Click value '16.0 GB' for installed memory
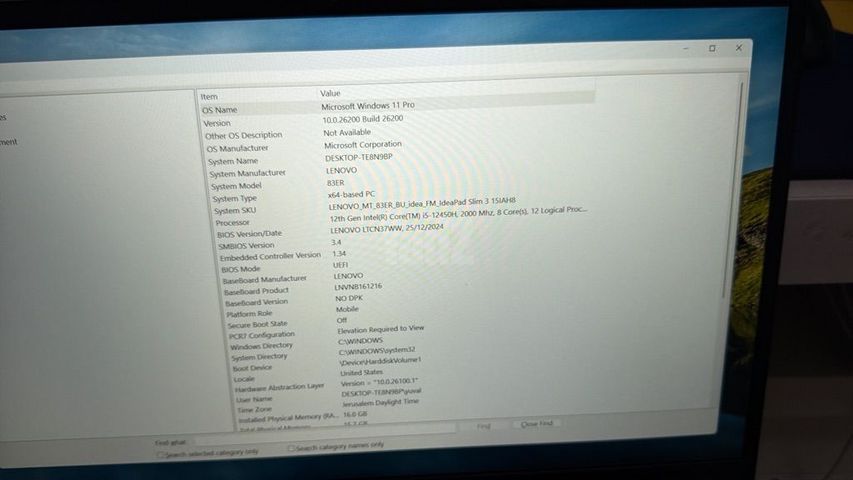 pos(355,414)
